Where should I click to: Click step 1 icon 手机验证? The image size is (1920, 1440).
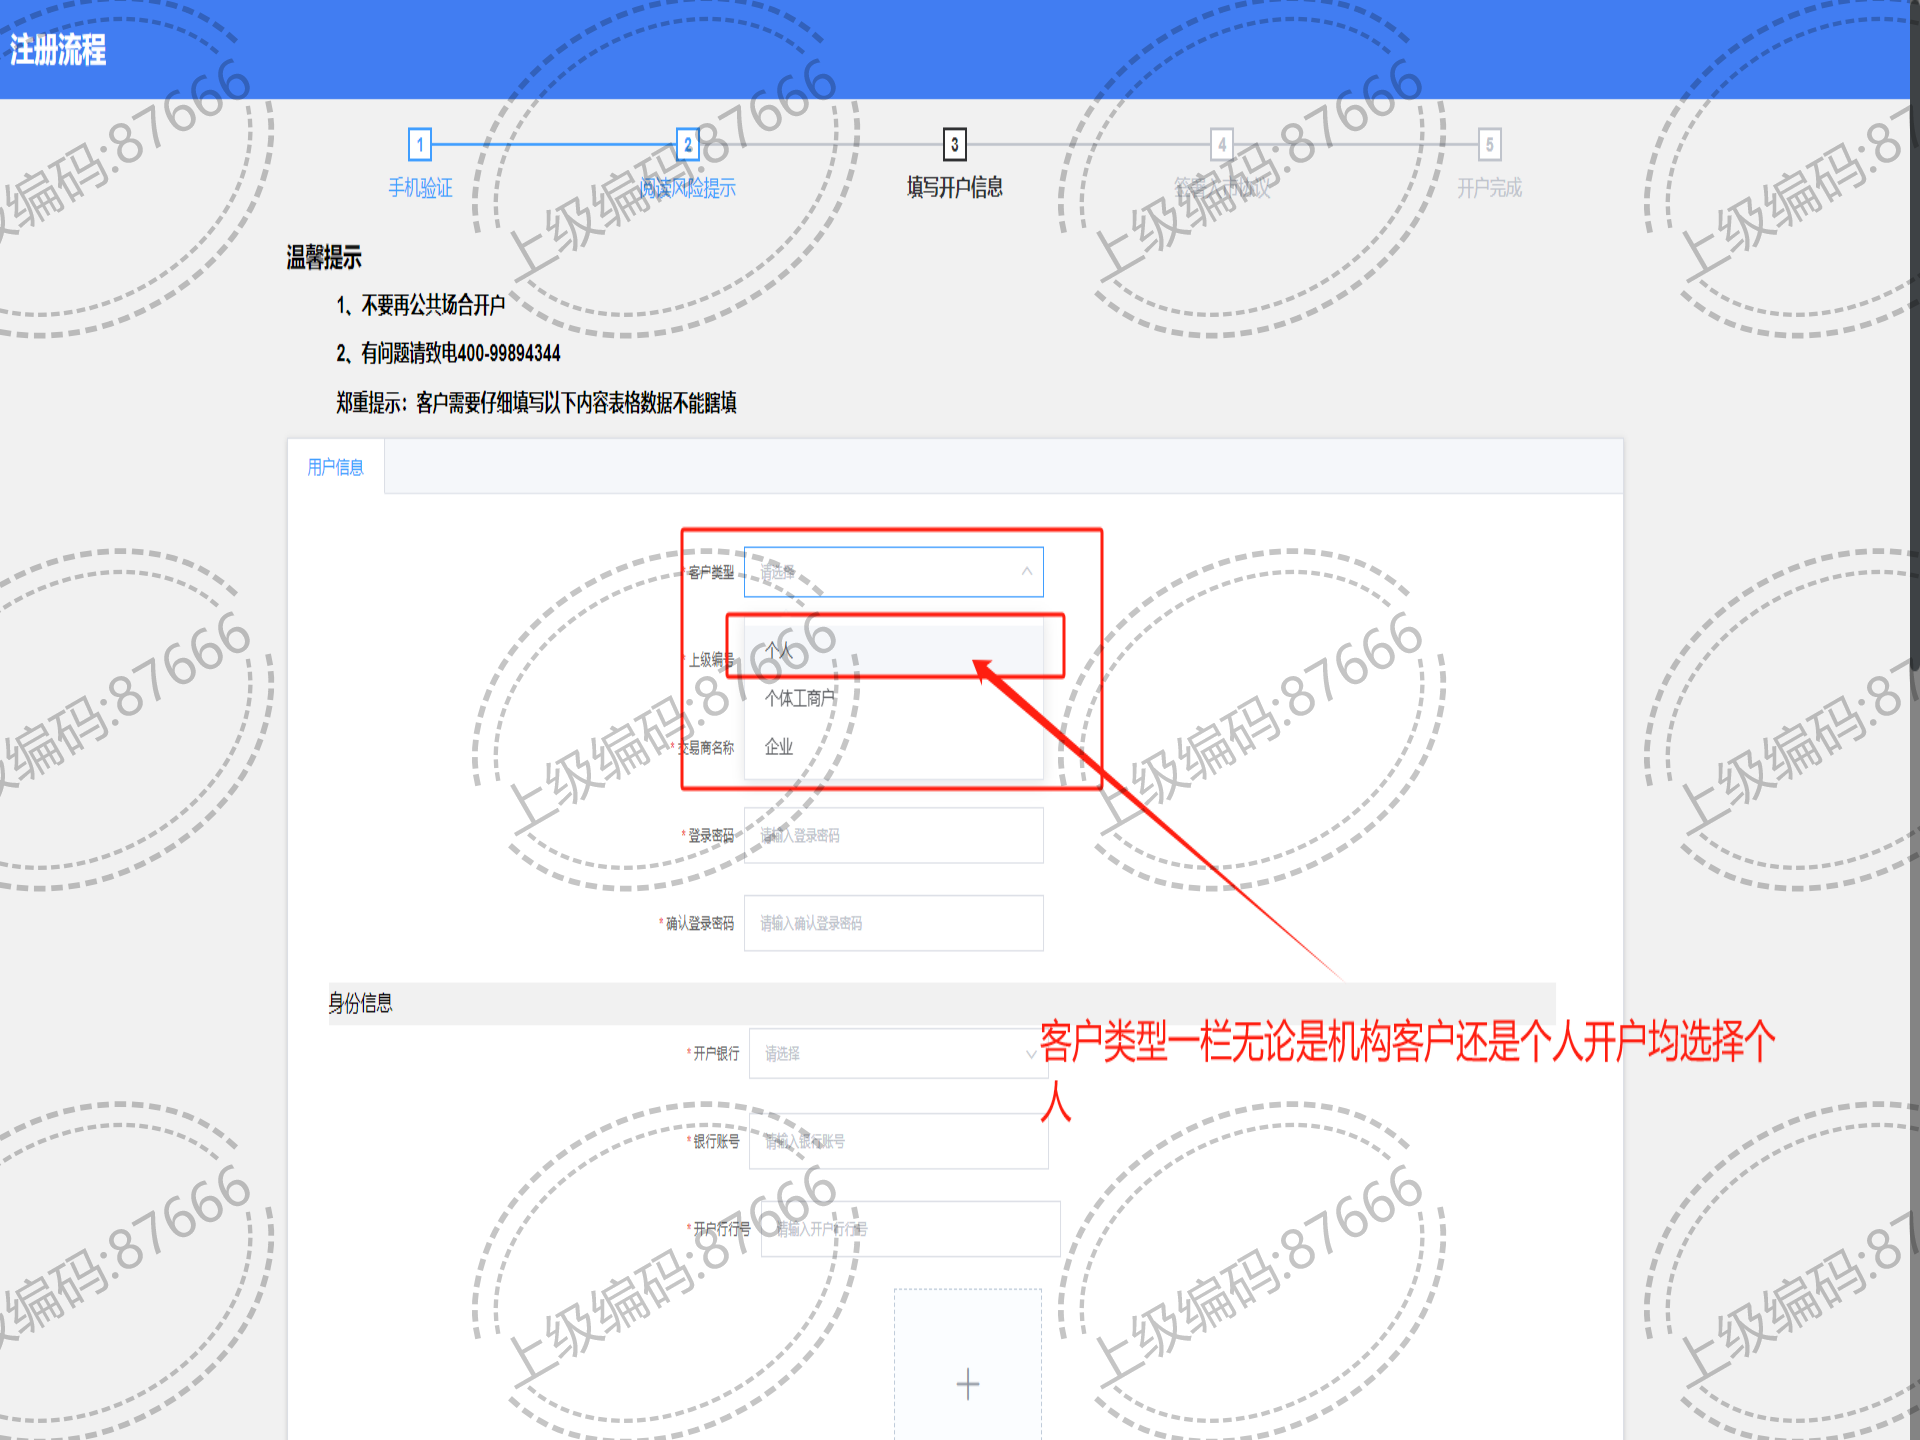tap(420, 145)
